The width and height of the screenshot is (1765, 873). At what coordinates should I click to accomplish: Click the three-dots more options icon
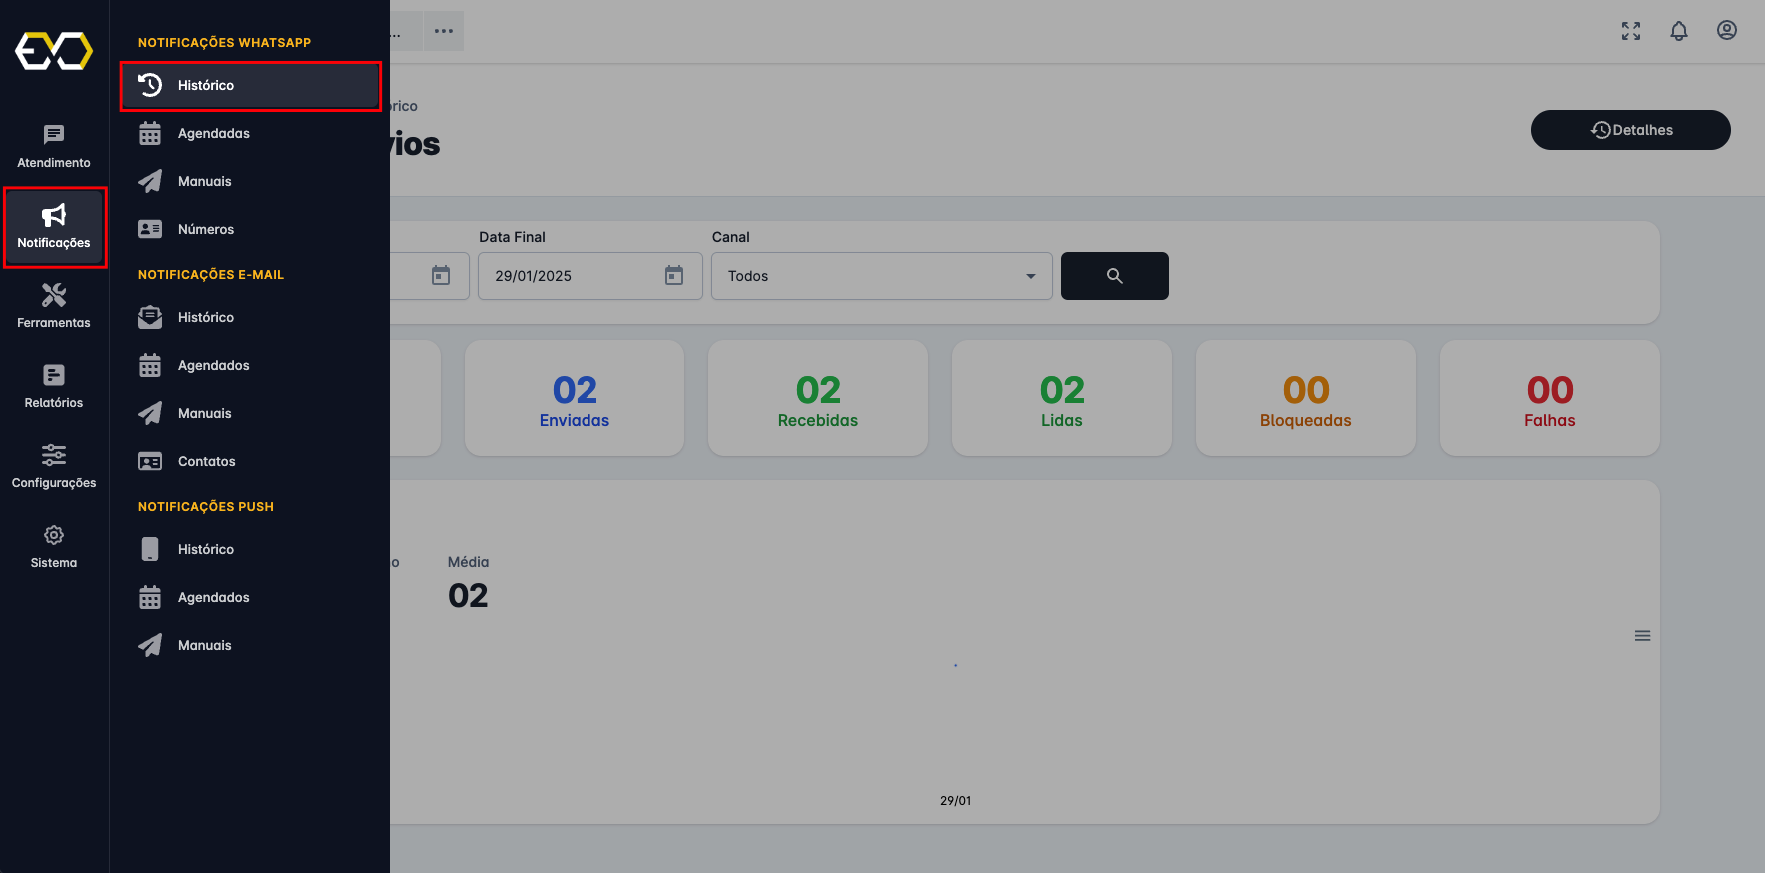point(444,31)
